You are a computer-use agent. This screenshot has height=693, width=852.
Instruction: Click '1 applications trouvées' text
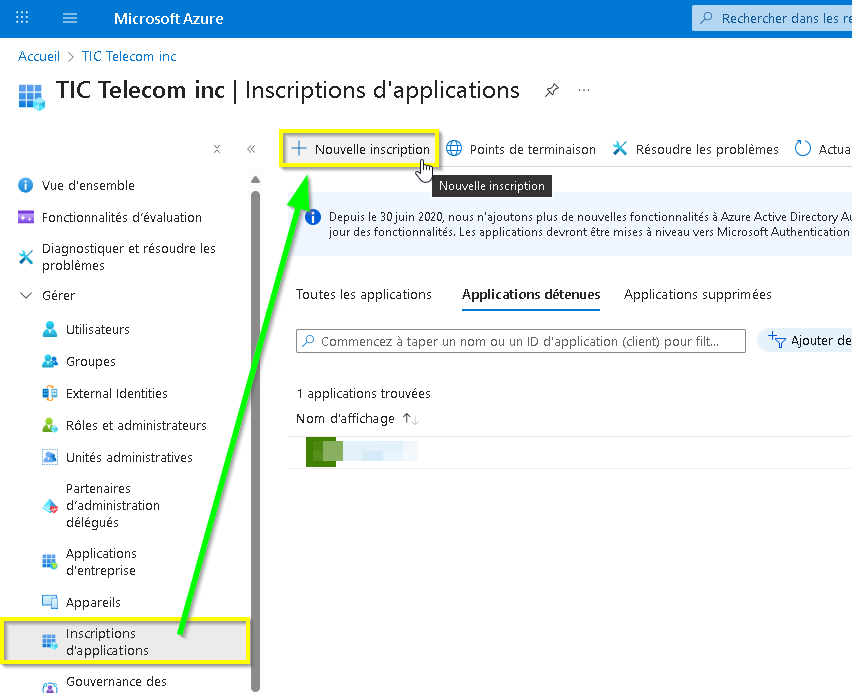364,394
